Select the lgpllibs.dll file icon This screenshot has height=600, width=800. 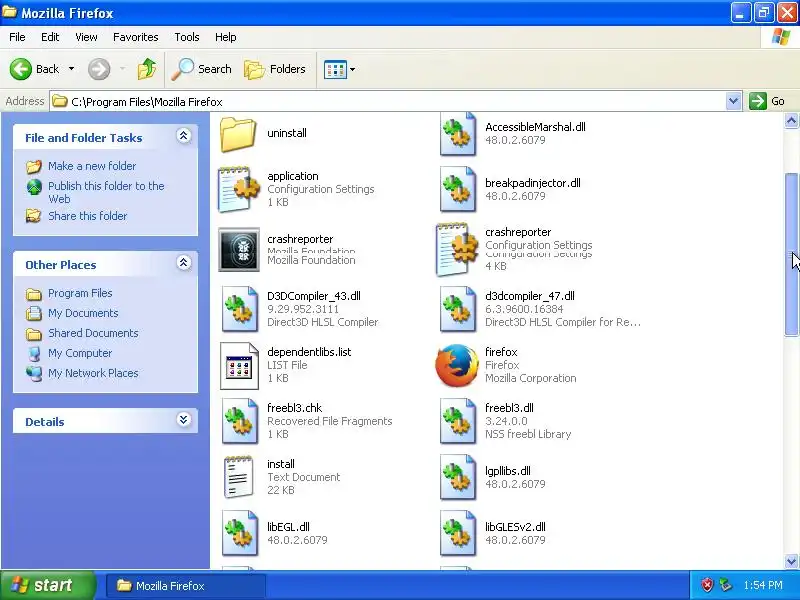point(458,477)
